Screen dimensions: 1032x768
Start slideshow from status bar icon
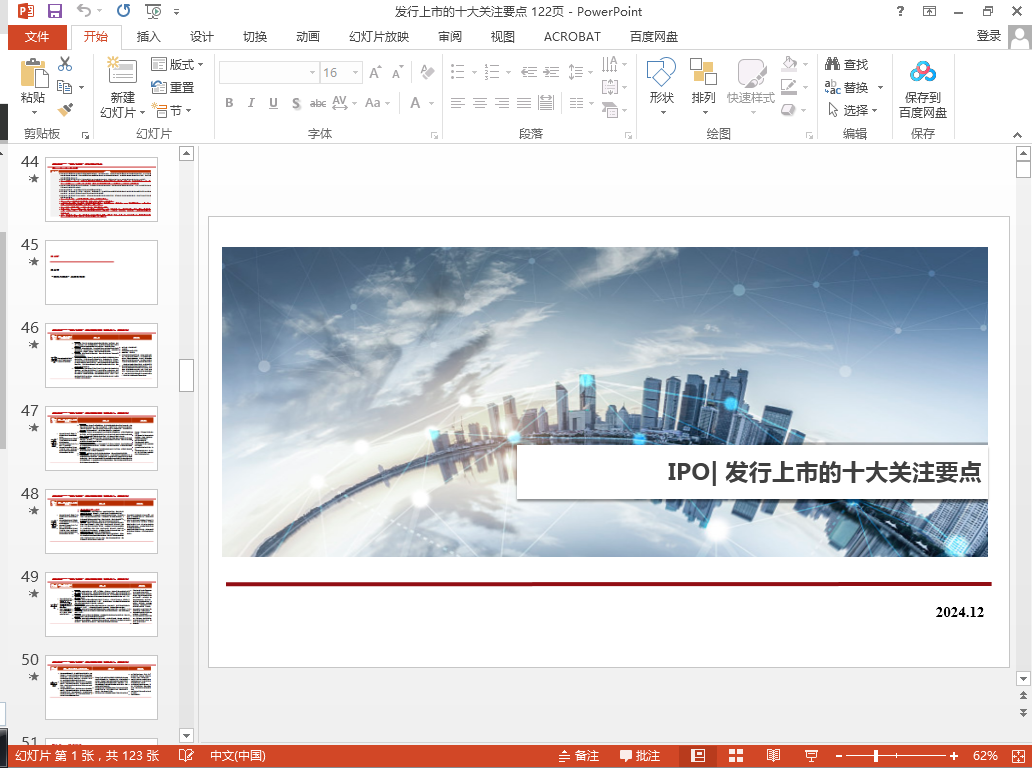[x=812, y=755]
